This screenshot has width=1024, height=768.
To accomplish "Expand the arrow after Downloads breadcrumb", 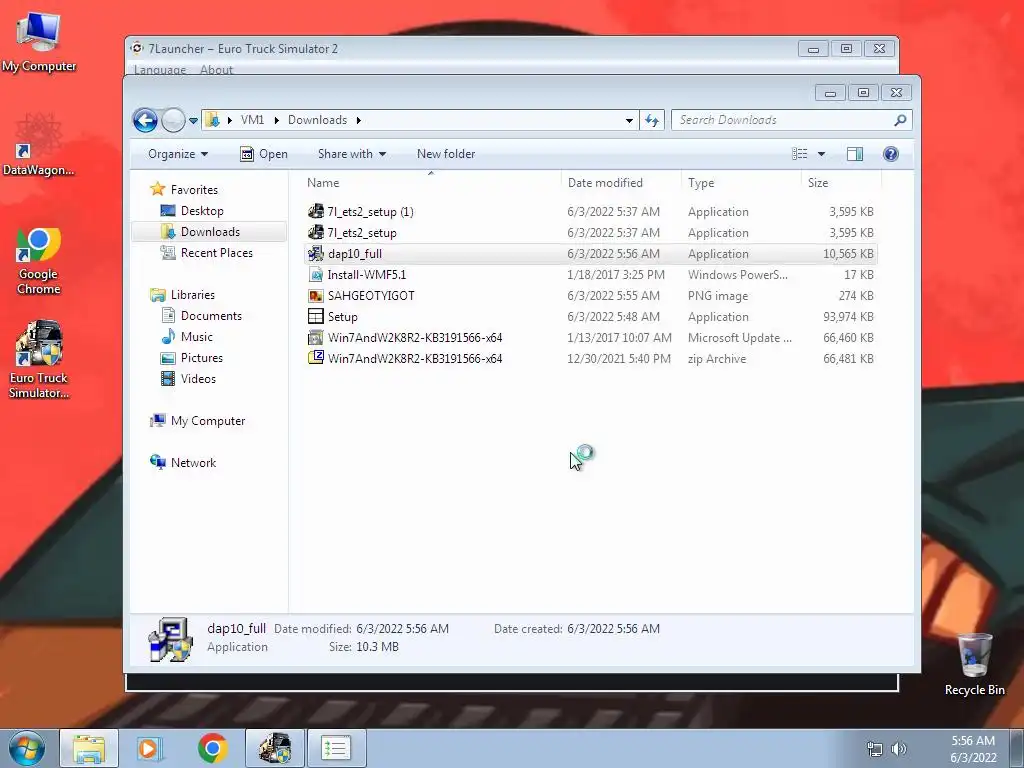I will [x=359, y=120].
